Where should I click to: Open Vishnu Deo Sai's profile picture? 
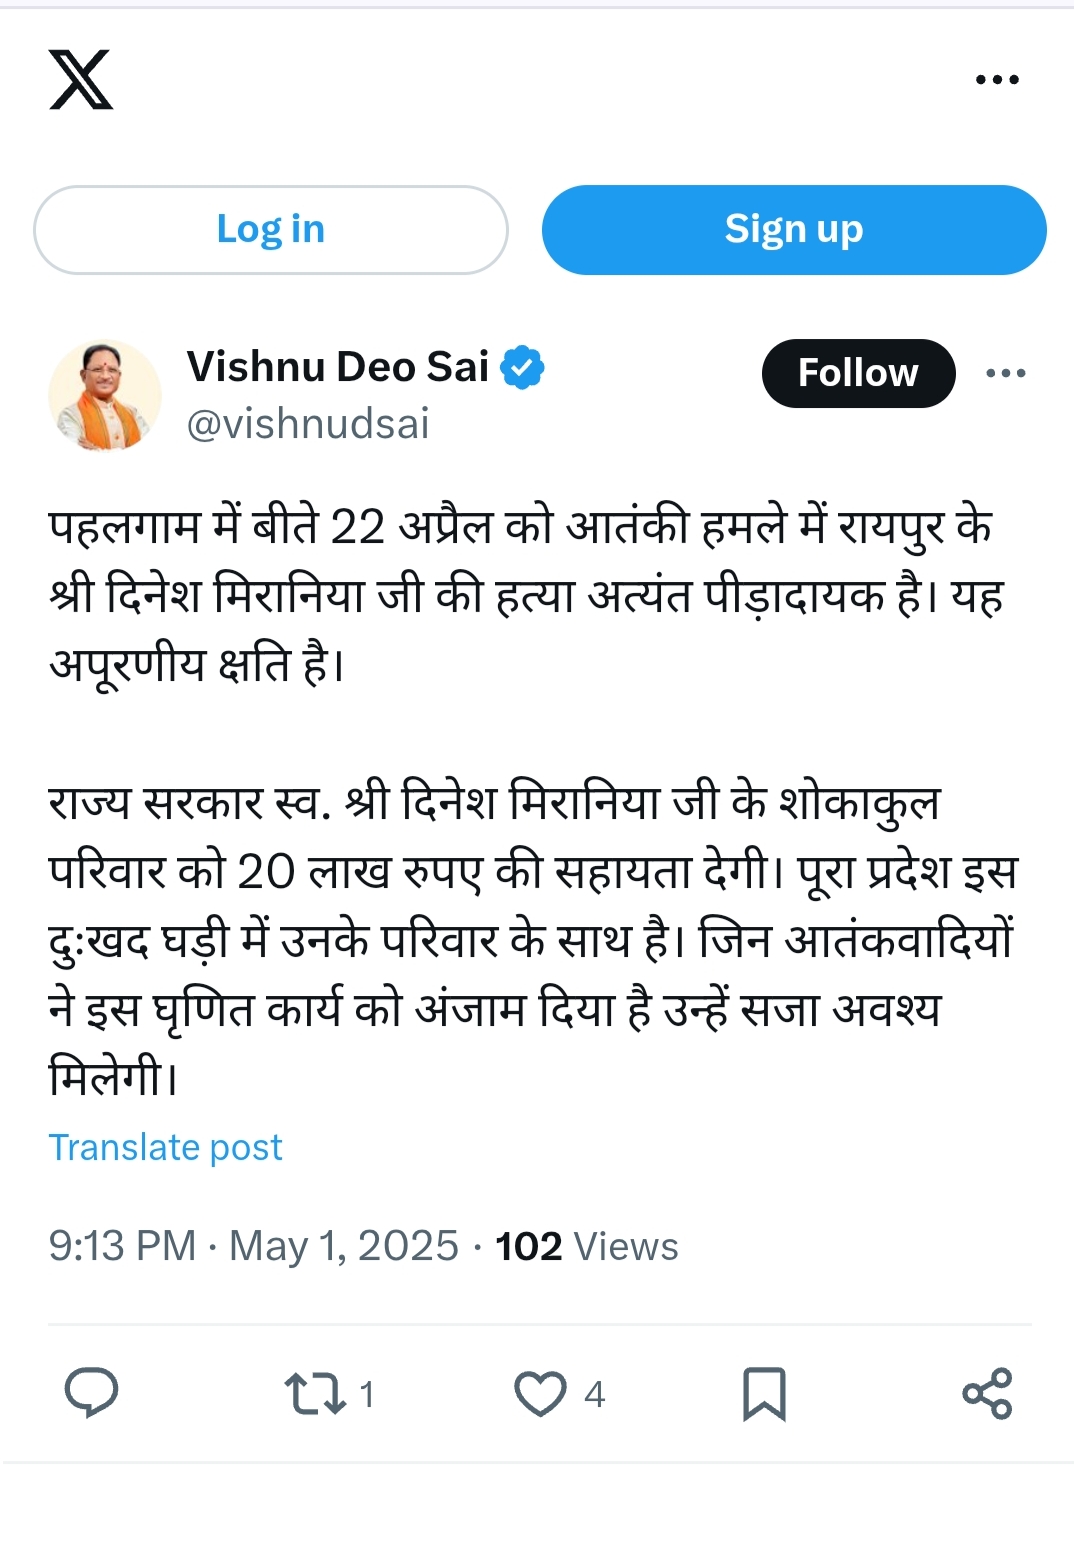(x=105, y=395)
